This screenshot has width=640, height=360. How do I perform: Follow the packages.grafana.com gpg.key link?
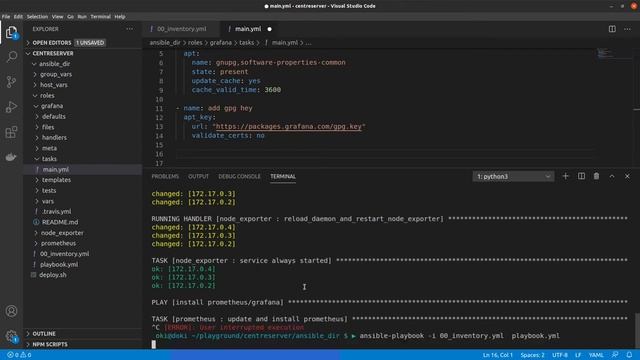click(x=289, y=127)
